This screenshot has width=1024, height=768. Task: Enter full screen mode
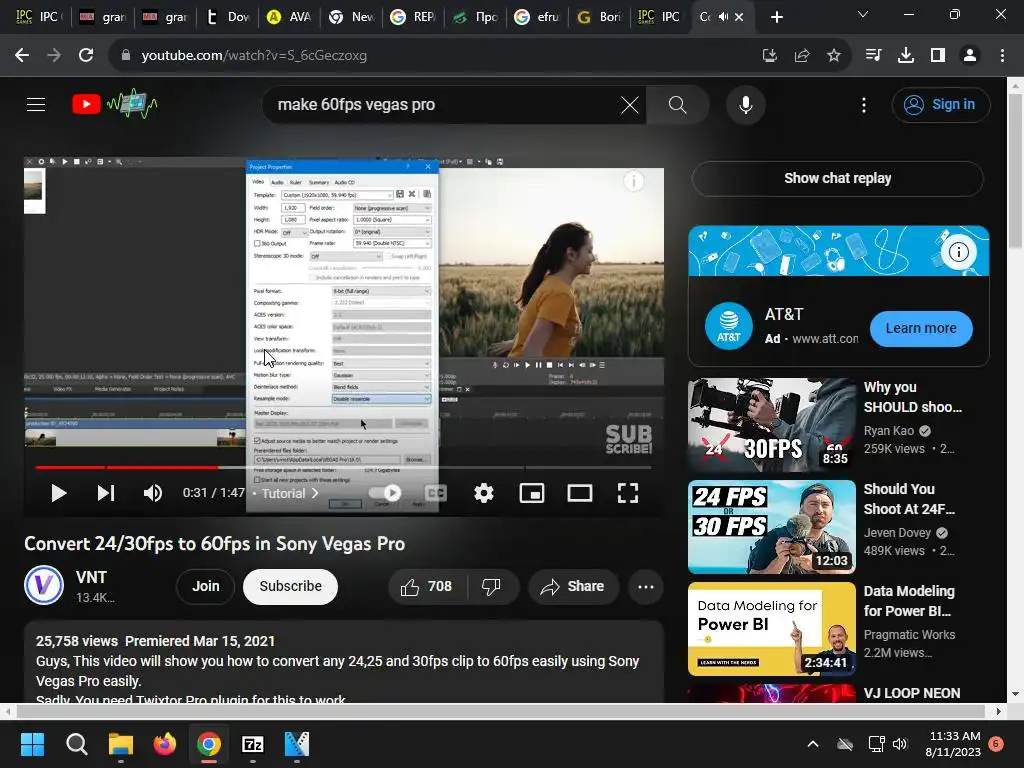pyautogui.click(x=628, y=493)
